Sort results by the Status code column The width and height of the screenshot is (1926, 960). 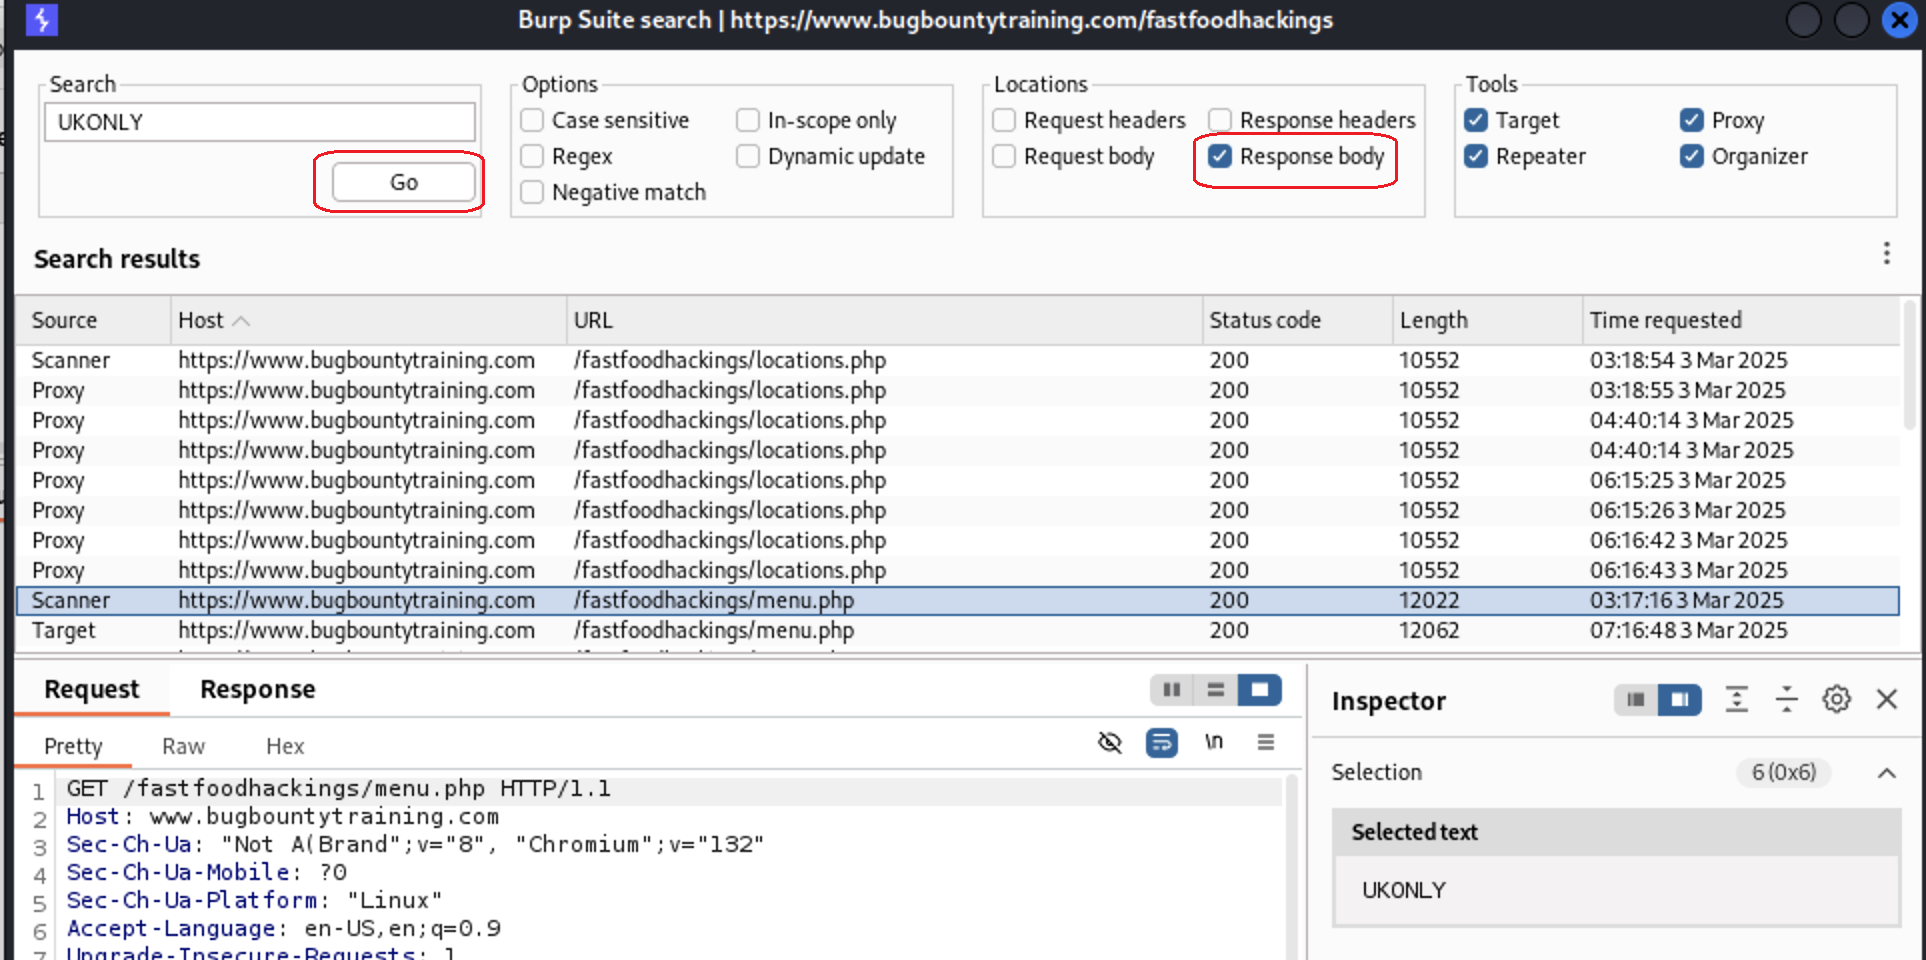click(x=1297, y=320)
